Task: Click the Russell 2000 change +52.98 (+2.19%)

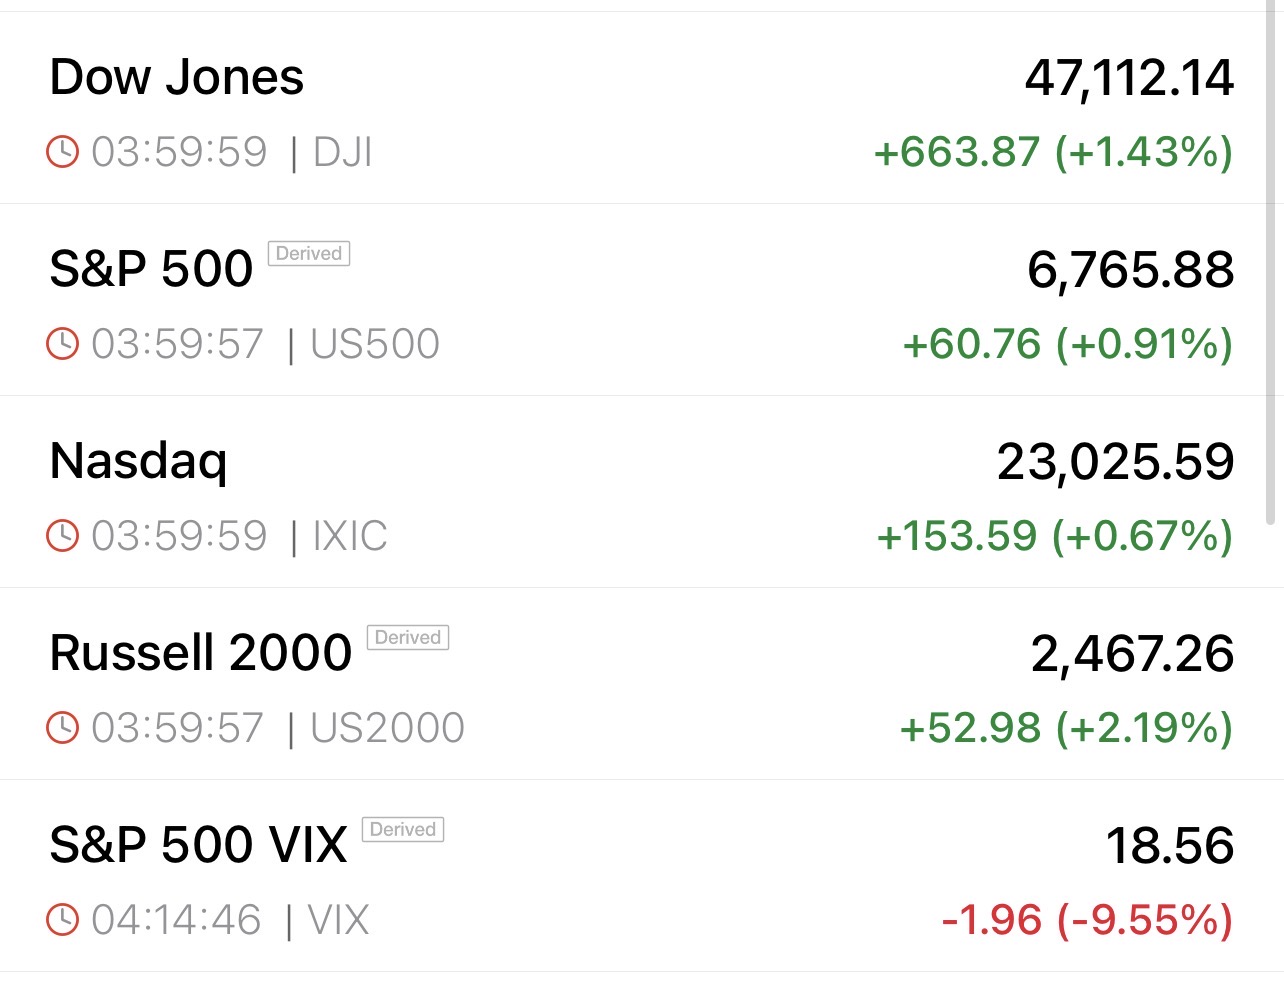Action: point(1066,728)
